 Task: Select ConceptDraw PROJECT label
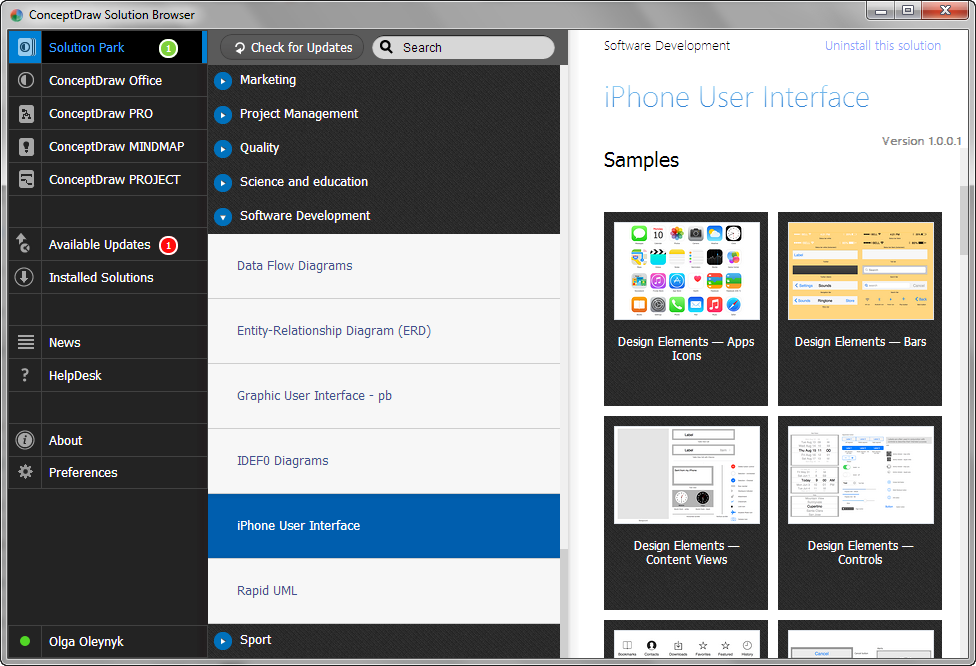pyautogui.click(x=115, y=179)
